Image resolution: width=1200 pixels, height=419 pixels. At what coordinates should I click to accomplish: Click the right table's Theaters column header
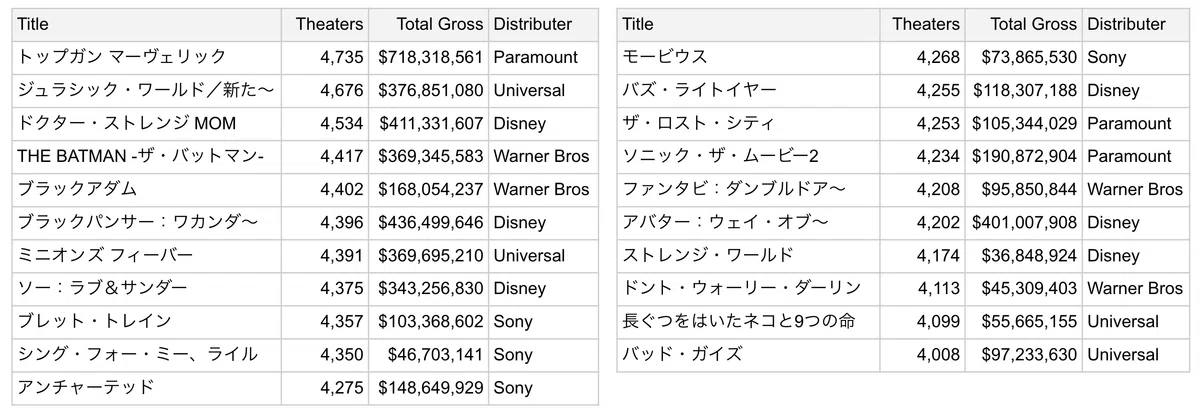920,24
